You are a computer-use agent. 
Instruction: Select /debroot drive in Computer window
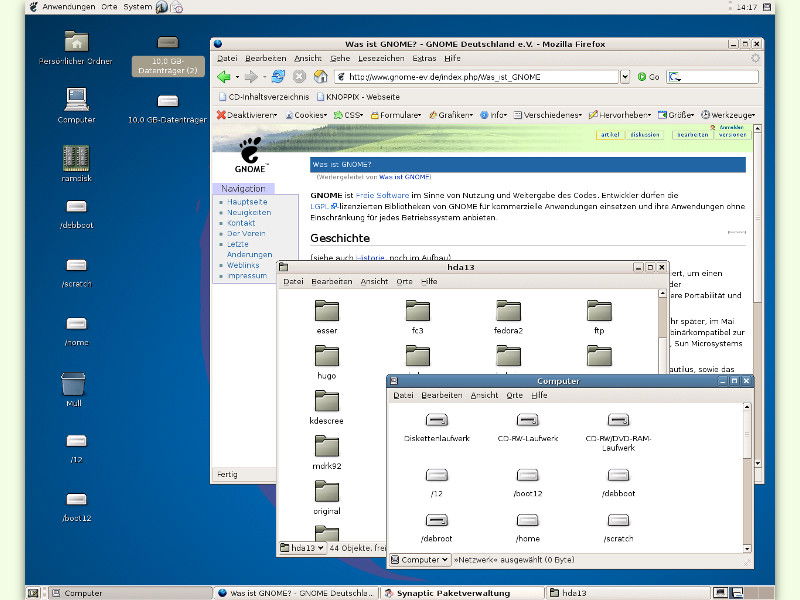(437, 528)
